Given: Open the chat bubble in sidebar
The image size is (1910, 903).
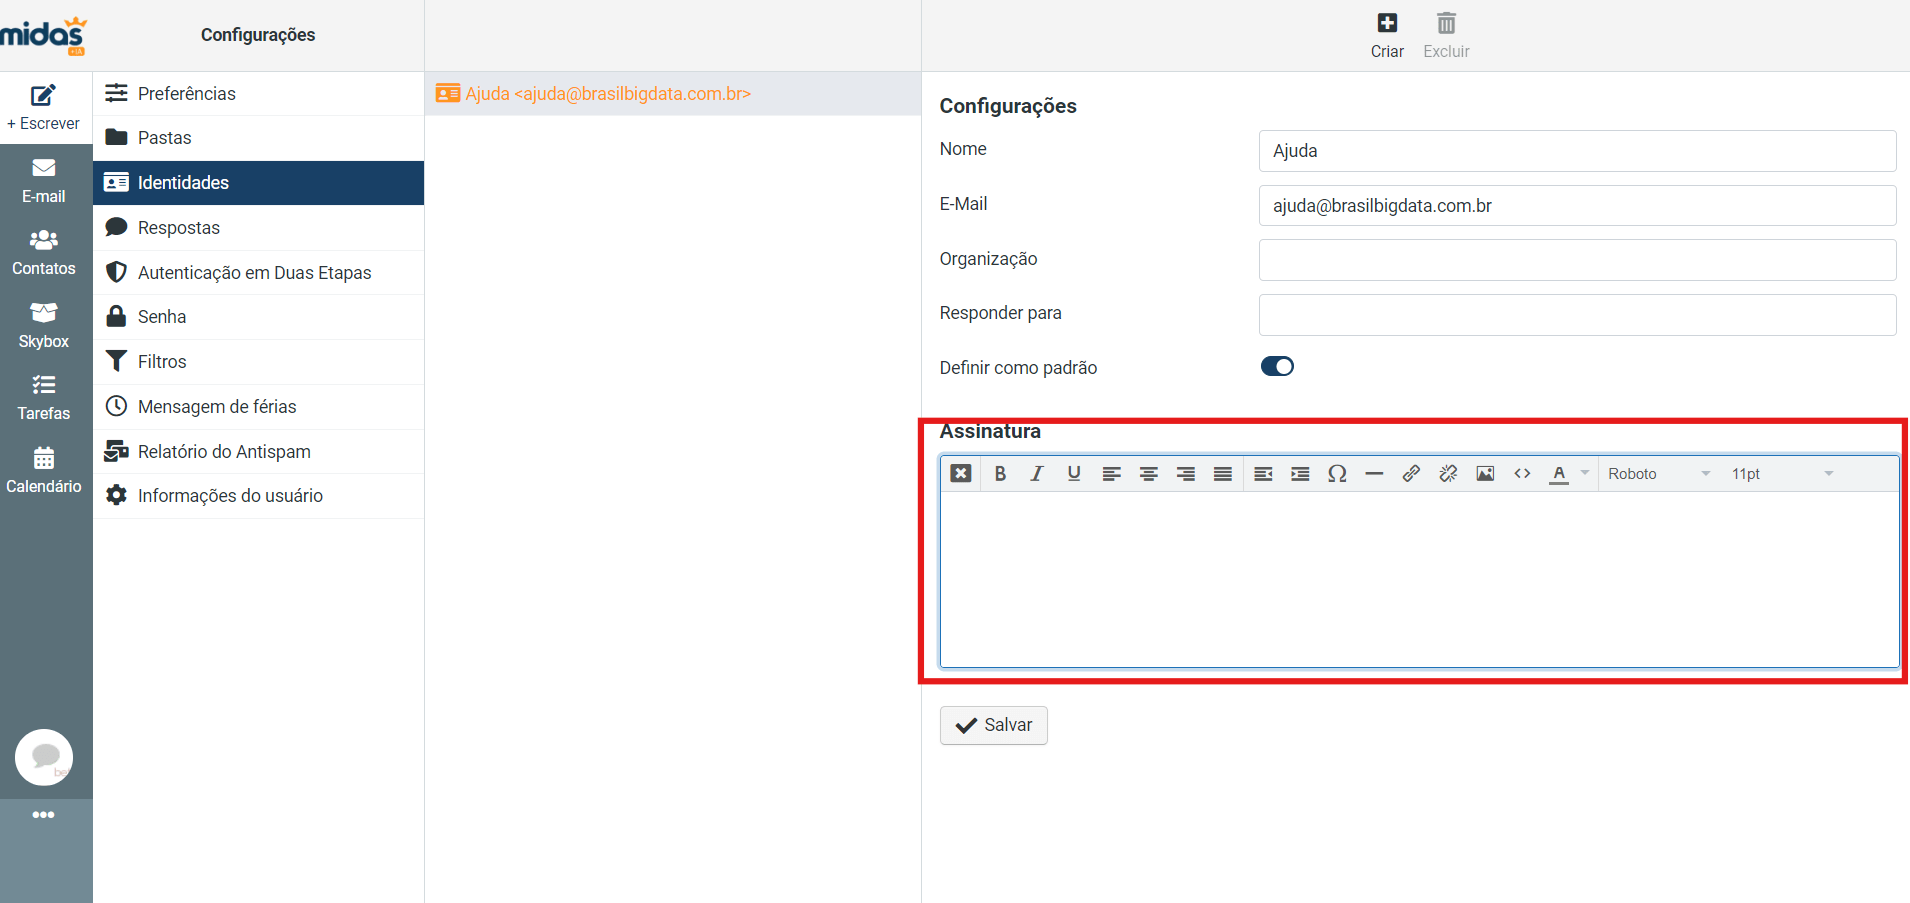Looking at the screenshot, I should coord(44,757).
